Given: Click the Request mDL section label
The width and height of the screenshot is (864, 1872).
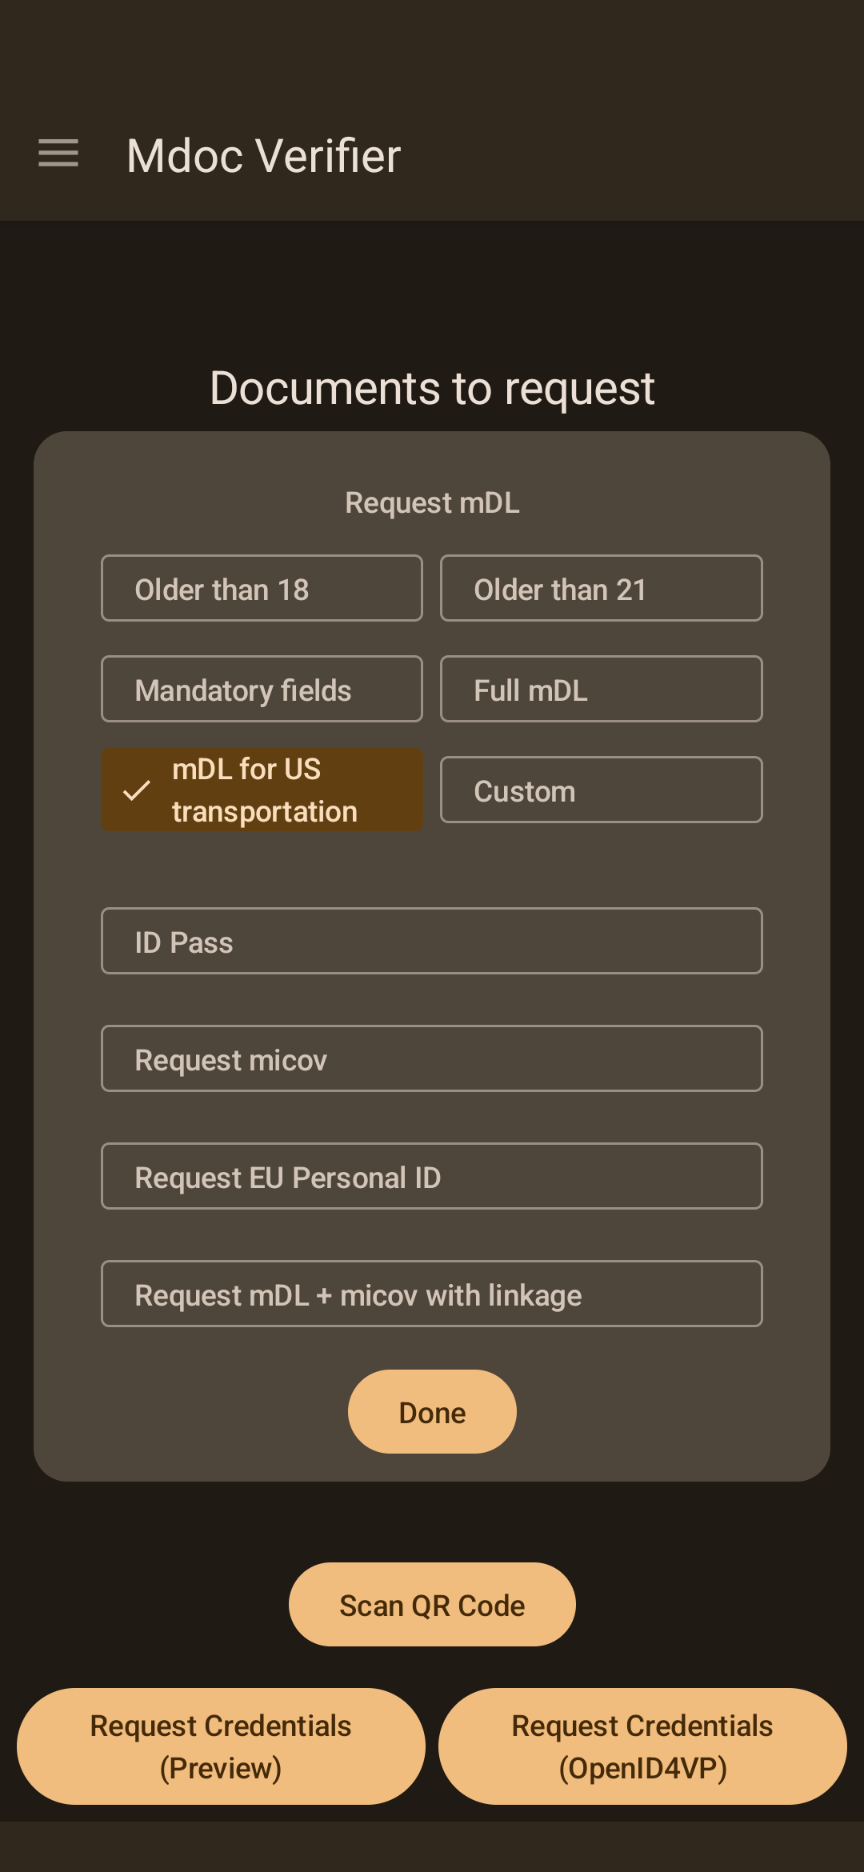Looking at the screenshot, I should tap(432, 503).
